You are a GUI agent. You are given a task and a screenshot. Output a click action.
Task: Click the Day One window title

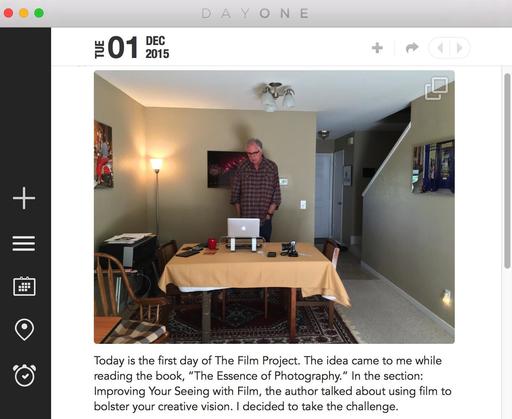pos(255,14)
